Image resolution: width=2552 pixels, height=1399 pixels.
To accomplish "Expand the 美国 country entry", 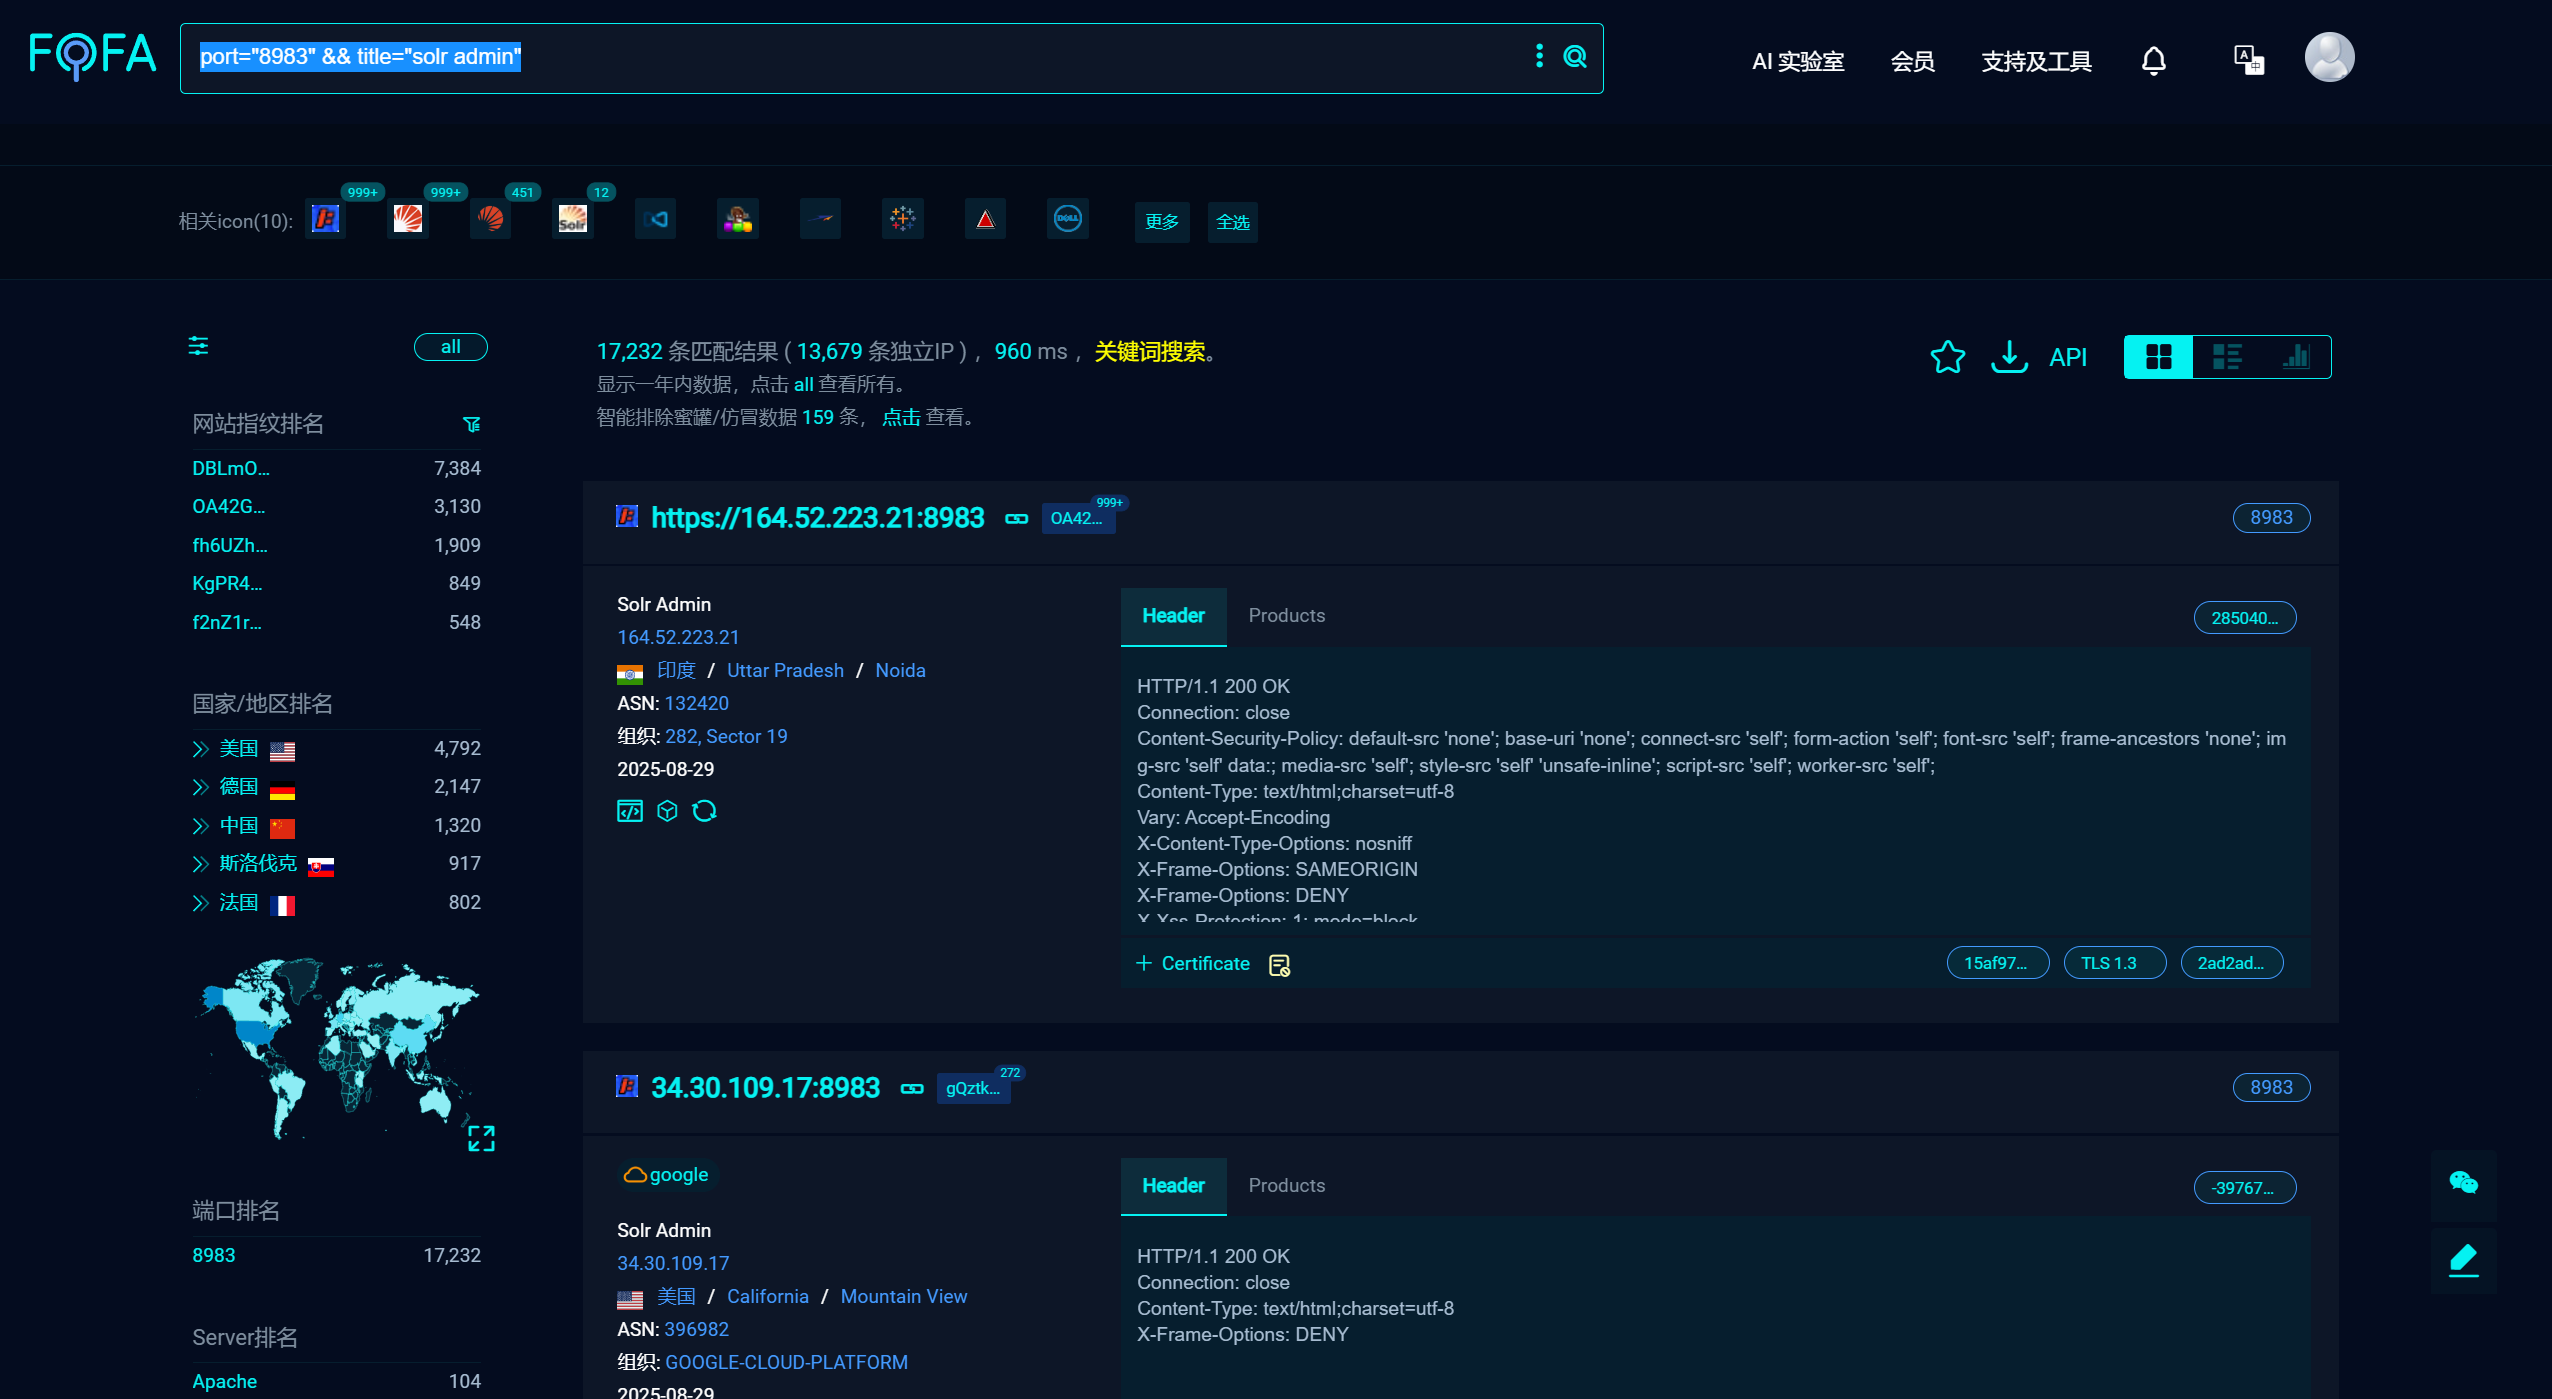I will (200, 749).
